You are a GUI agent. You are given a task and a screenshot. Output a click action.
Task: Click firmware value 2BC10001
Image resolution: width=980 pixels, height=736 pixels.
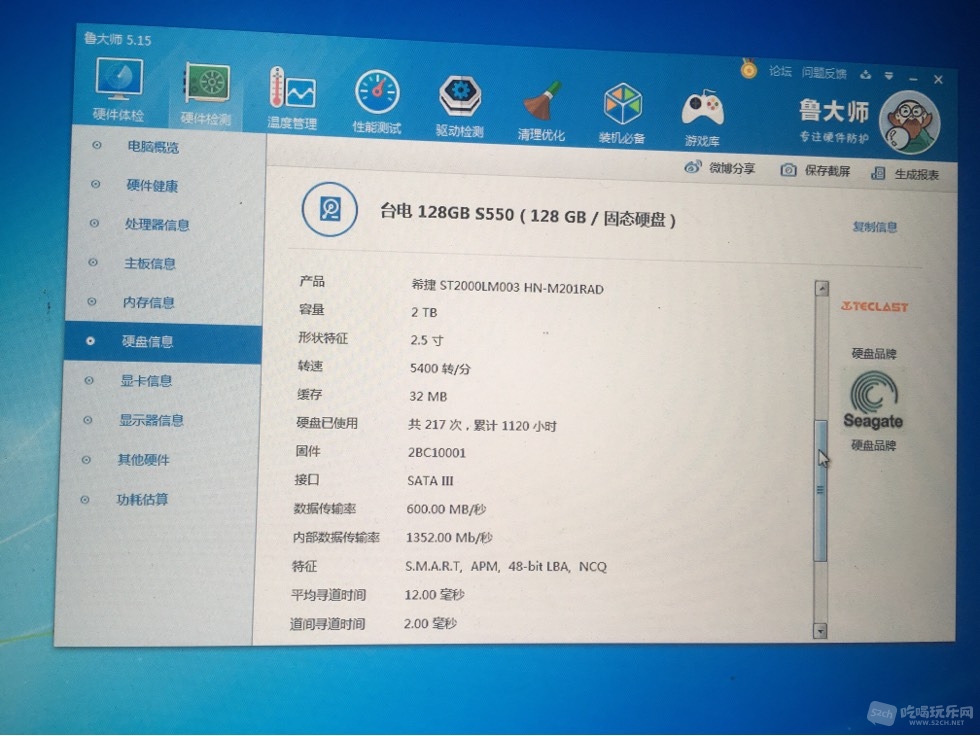click(437, 453)
